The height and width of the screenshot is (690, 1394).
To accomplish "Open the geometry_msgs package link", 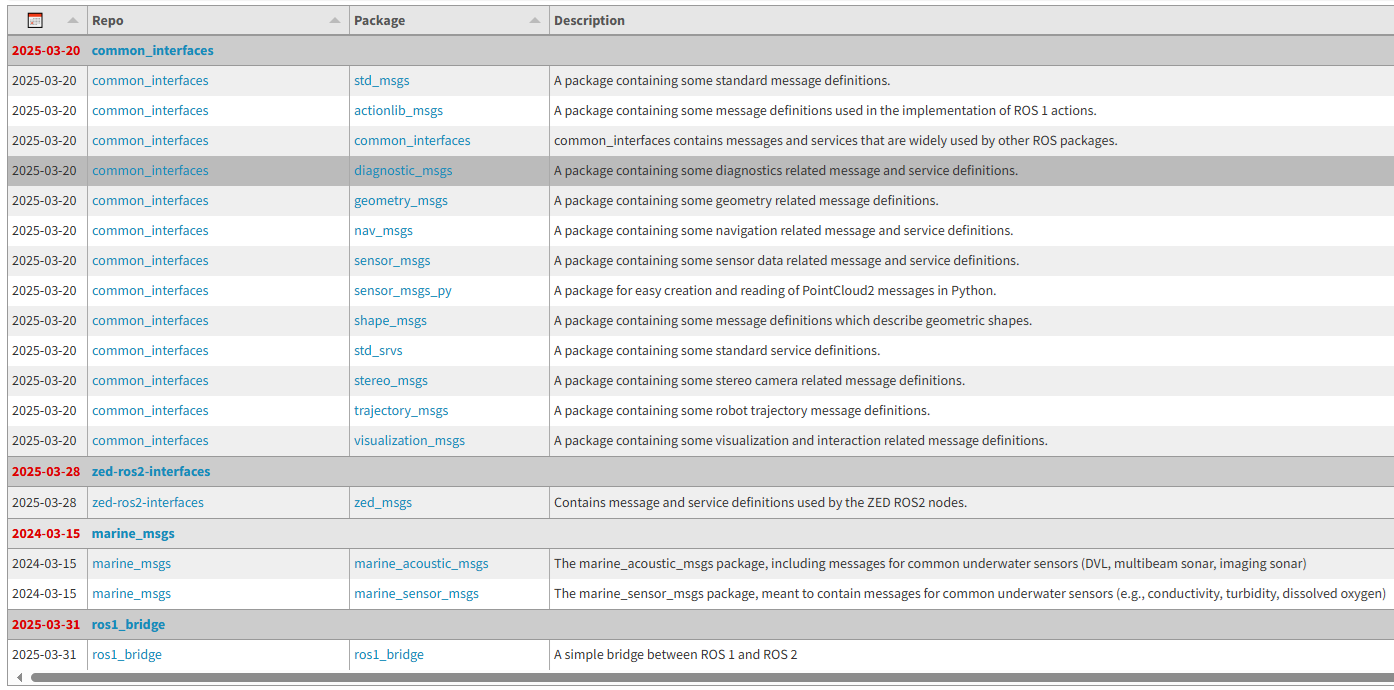I will 401,200.
